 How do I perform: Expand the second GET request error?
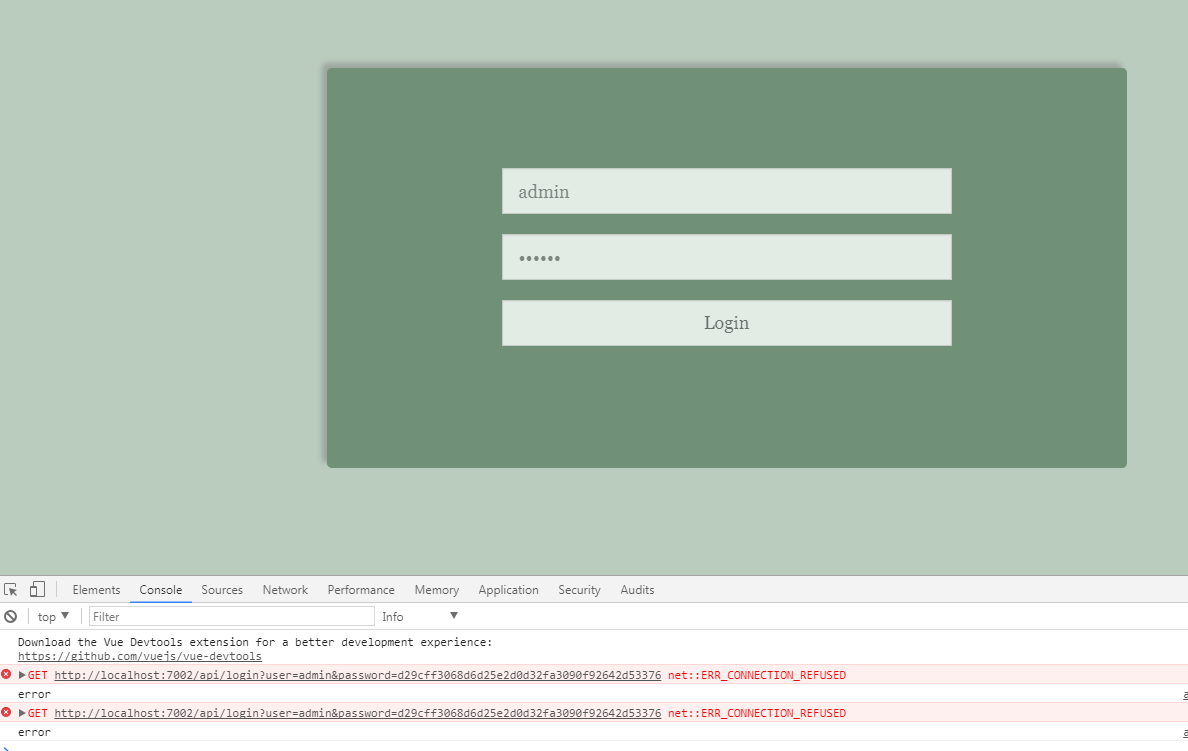pos(22,712)
